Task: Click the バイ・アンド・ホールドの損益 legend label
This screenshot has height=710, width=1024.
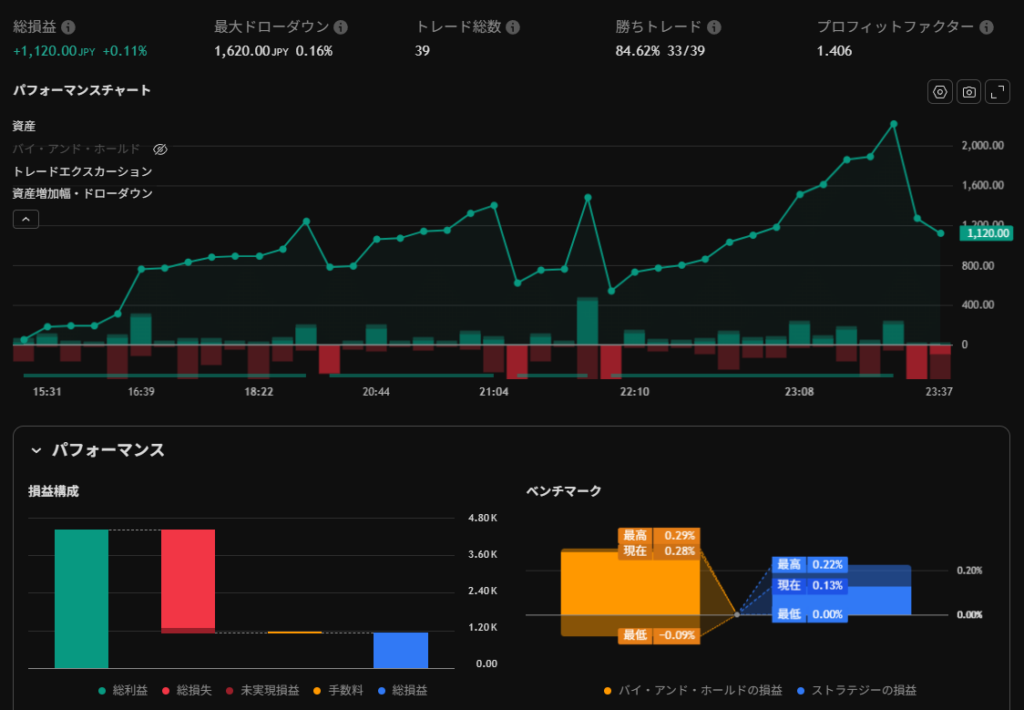Action: 701,690
